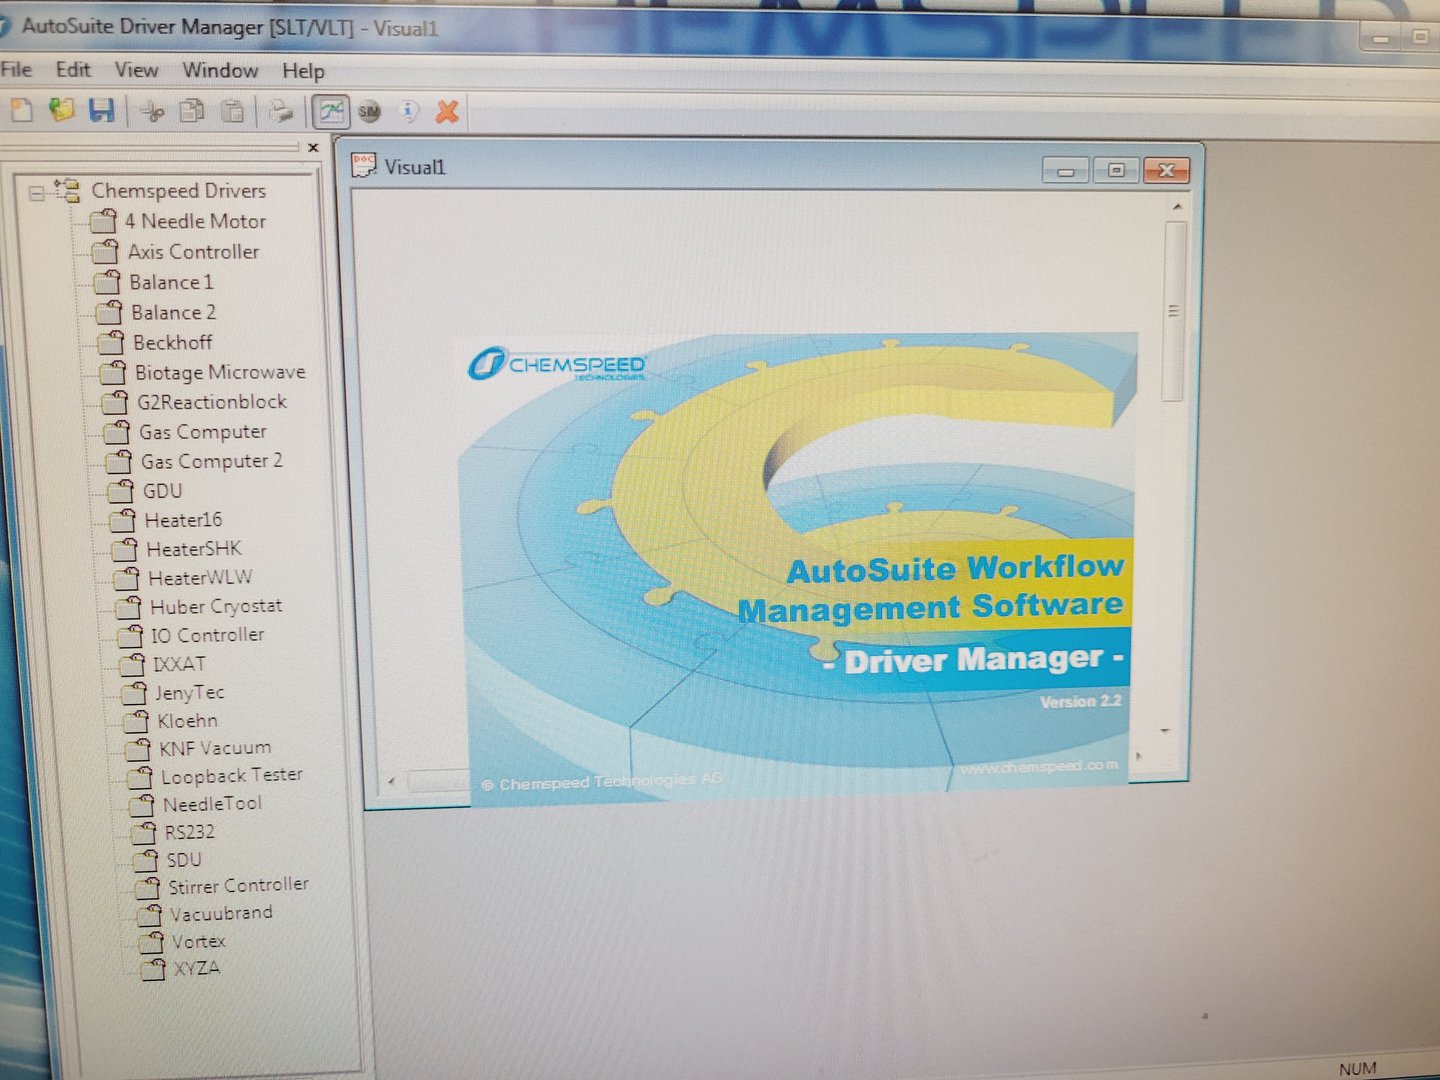
Task: Select the Chemspeed Drivers root item
Action: [178, 190]
